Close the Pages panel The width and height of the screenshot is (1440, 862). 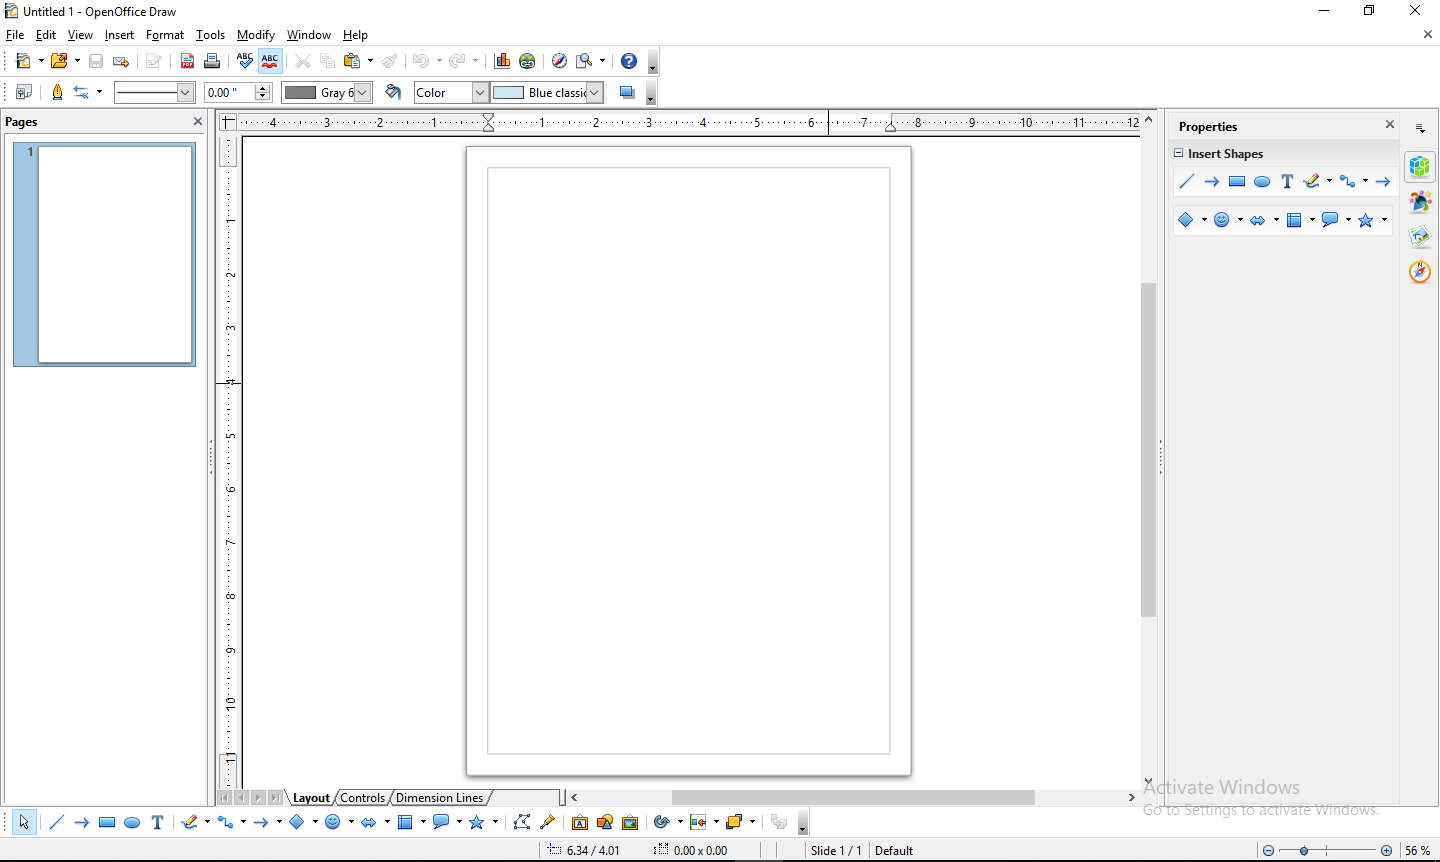(x=197, y=121)
